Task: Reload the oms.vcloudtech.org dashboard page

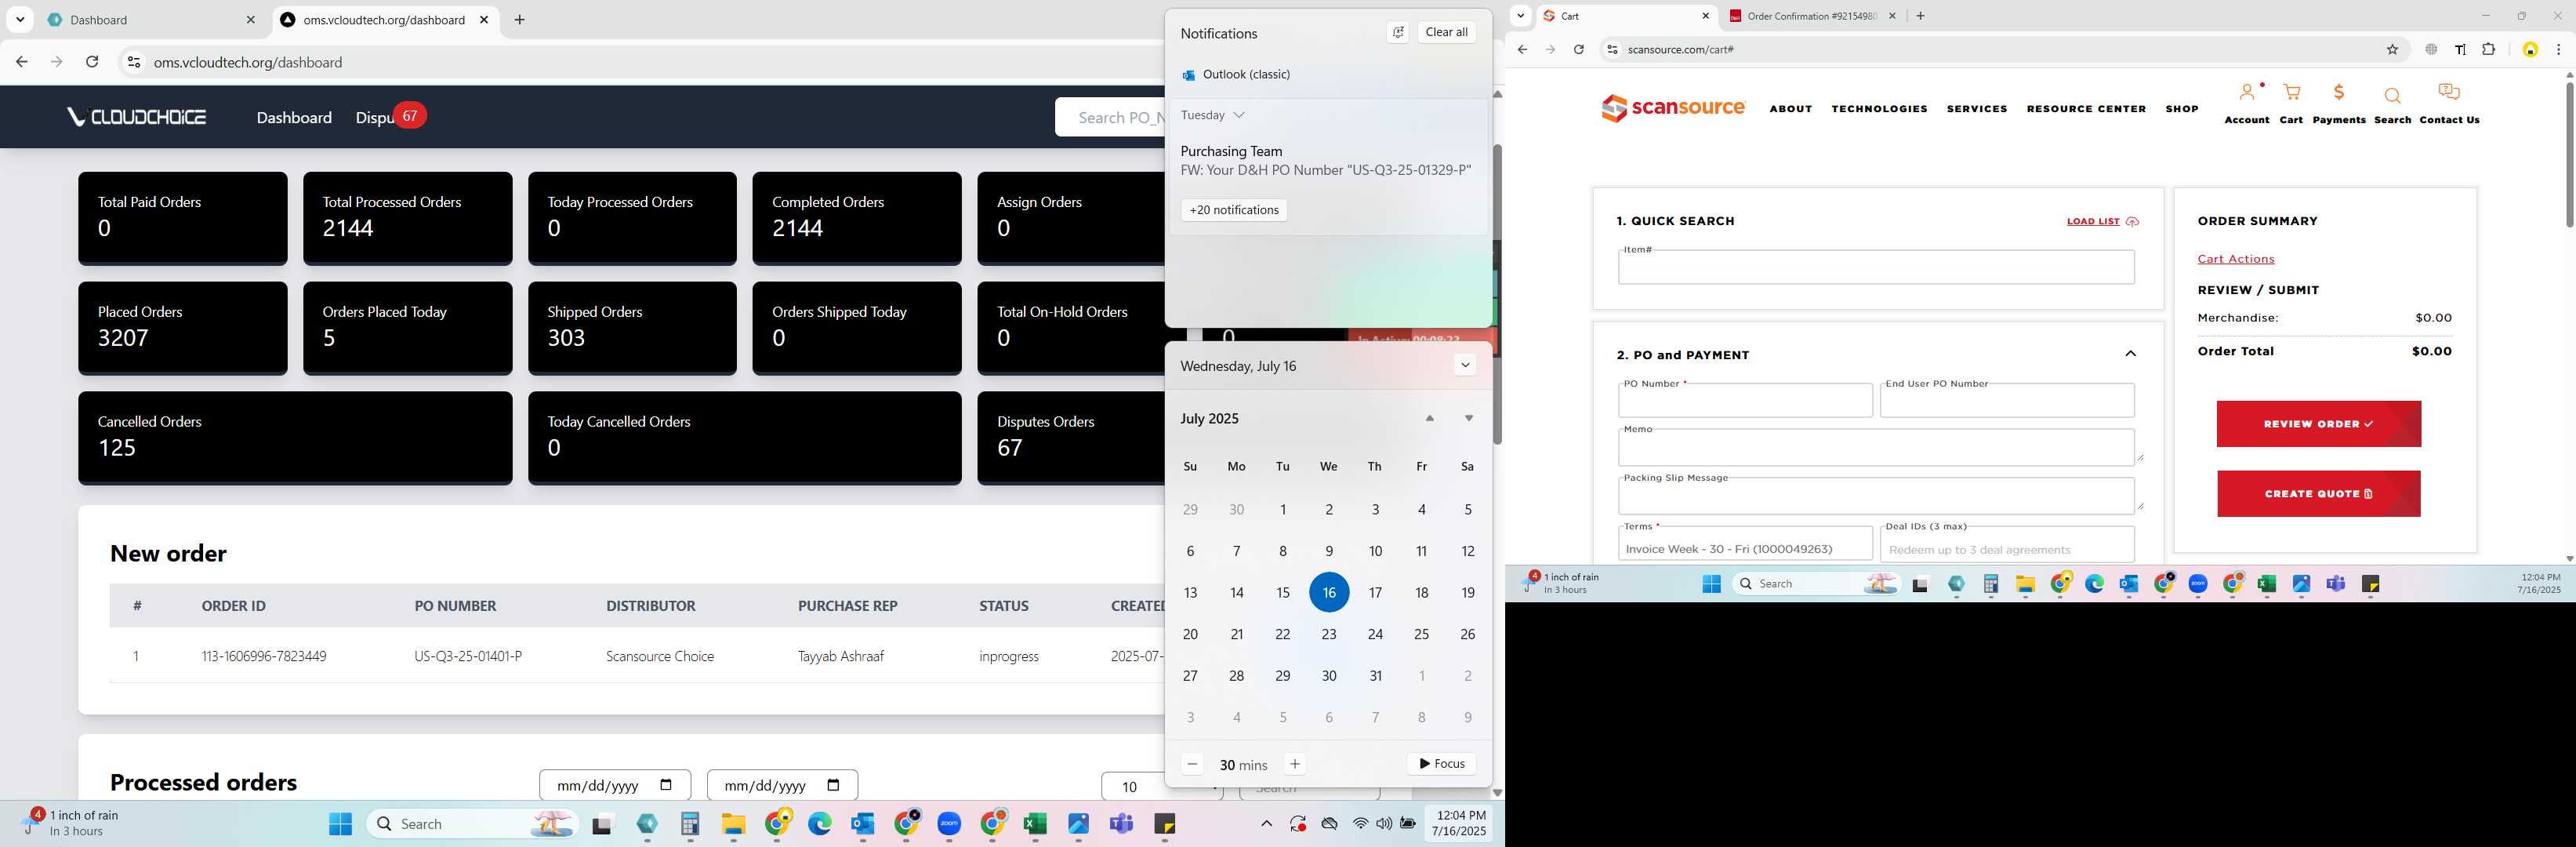Action: (x=92, y=62)
